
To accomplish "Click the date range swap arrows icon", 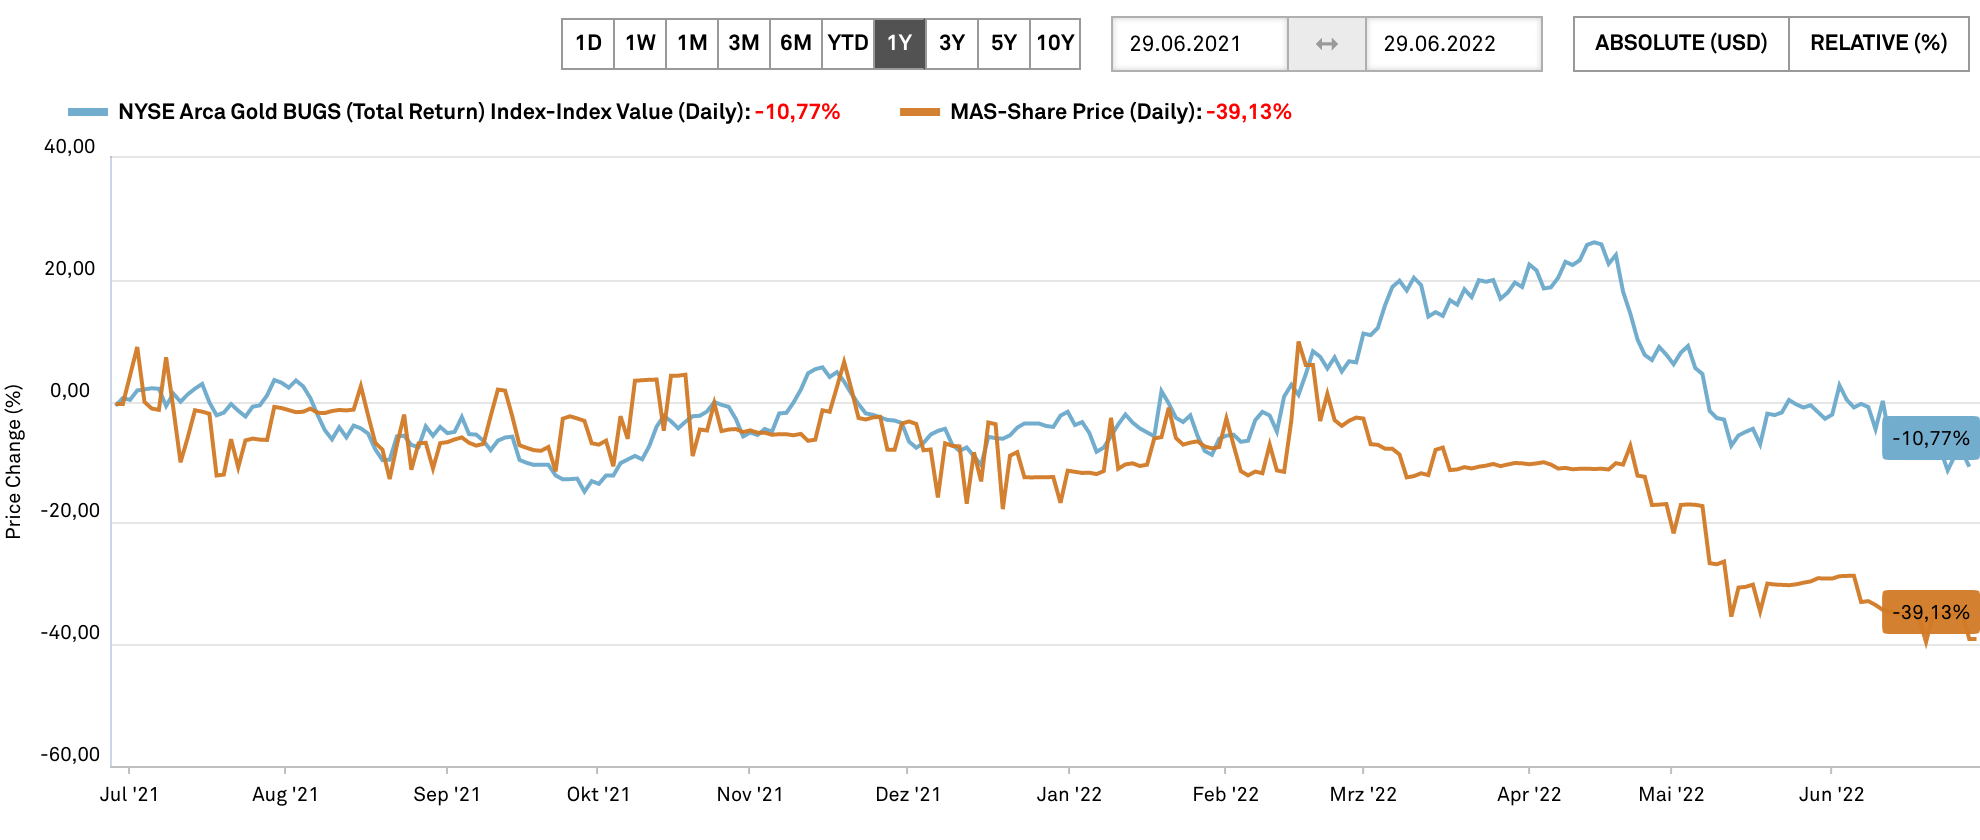I will click(x=1326, y=44).
